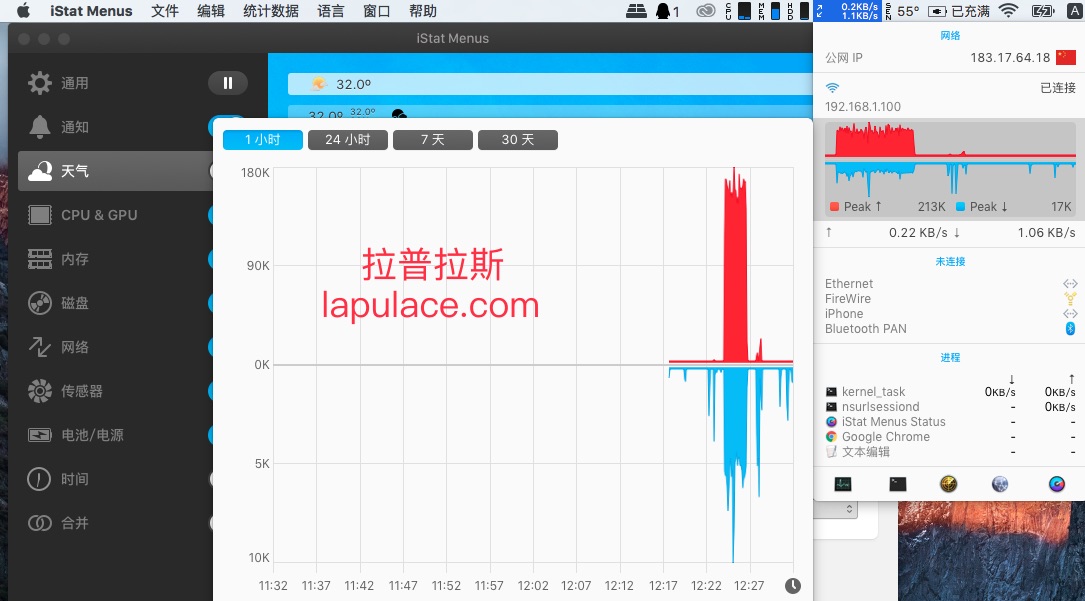Image resolution: width=1085 pixels, height=601 pixels.
Task: Open the CPU meter in menu bar
Action: pyautogui.click(x=738, y=11)
